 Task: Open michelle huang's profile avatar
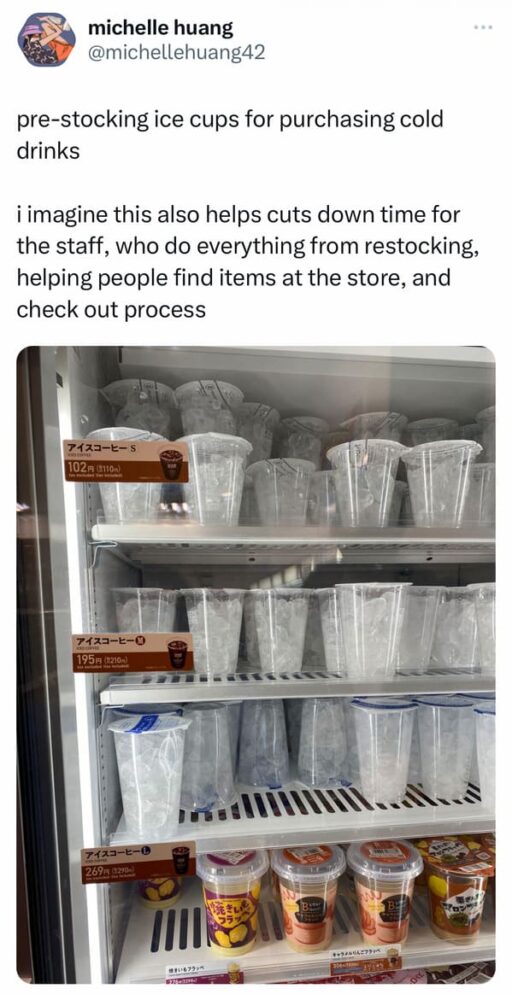(47, 39)
